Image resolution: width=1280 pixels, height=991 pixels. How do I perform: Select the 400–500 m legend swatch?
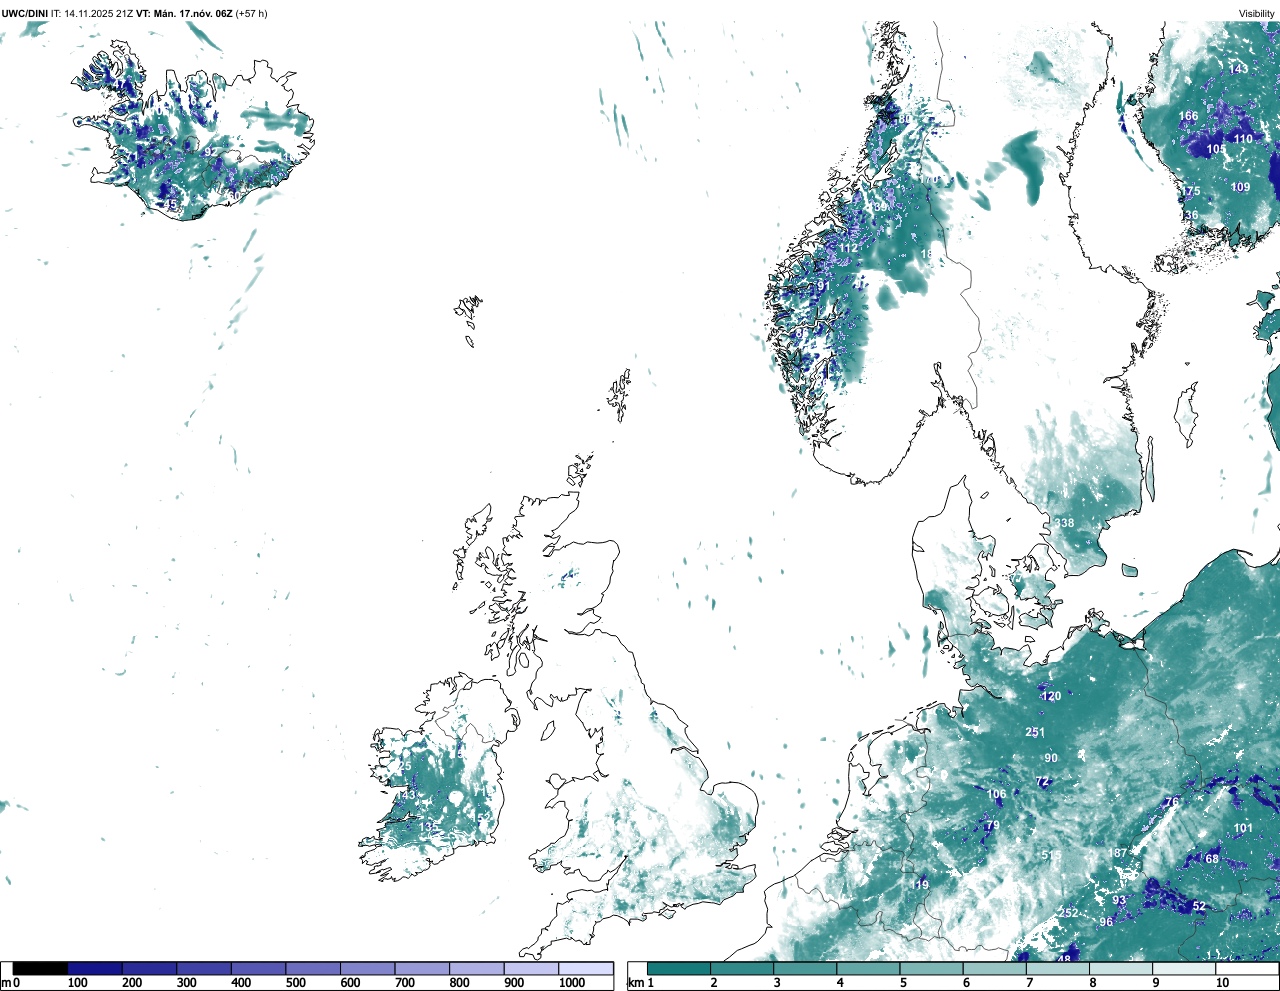(x=258, y=968)
